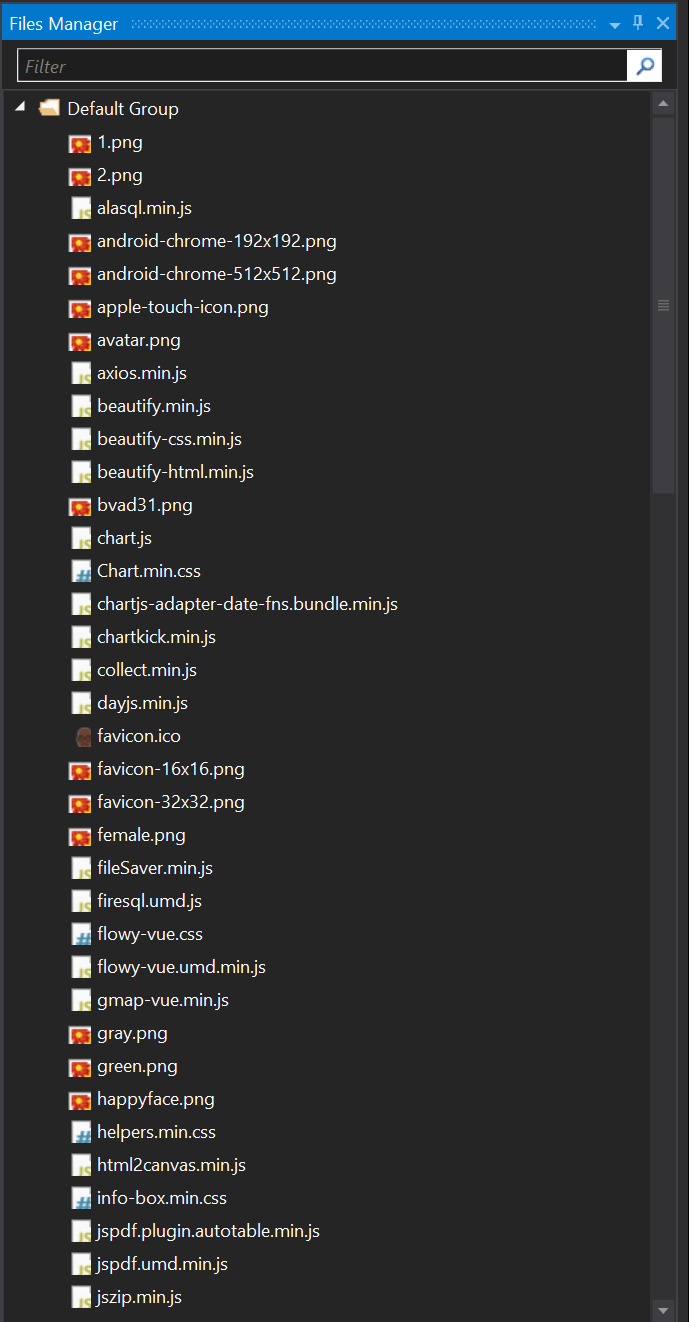Select file name favicon-16x16.png
Screen dimensions: 689x1322
[x=171, y=769]
